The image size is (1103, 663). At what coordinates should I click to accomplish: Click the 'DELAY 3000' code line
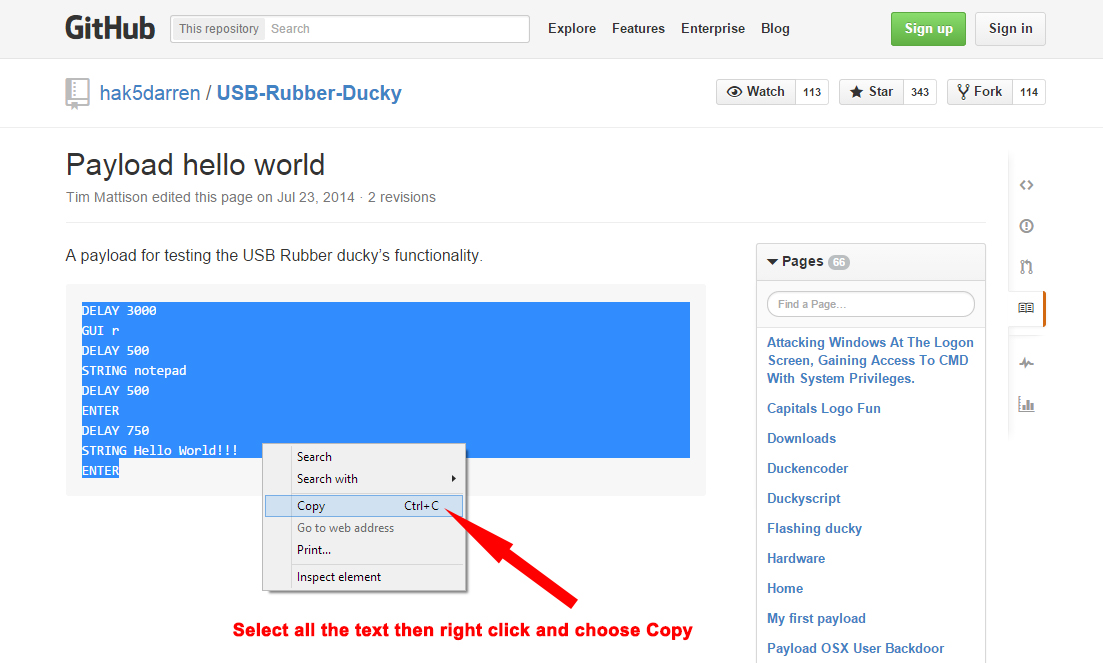119,311
